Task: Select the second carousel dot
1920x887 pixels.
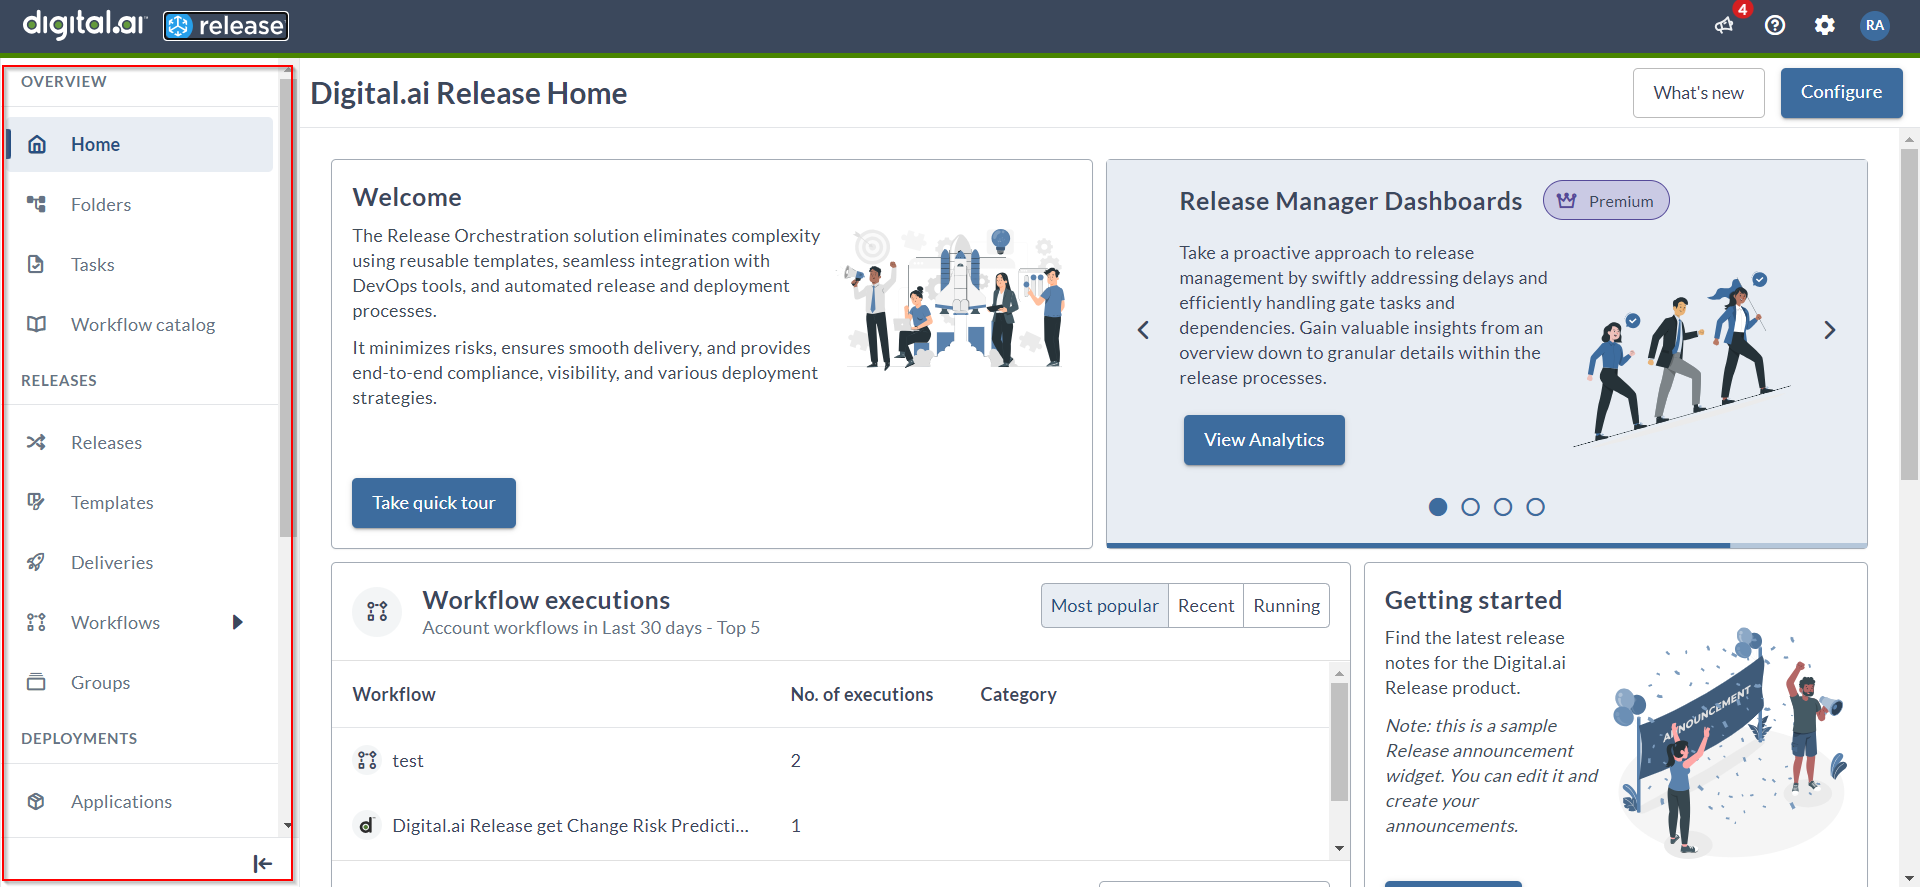Action: (x=1470, y=507)
